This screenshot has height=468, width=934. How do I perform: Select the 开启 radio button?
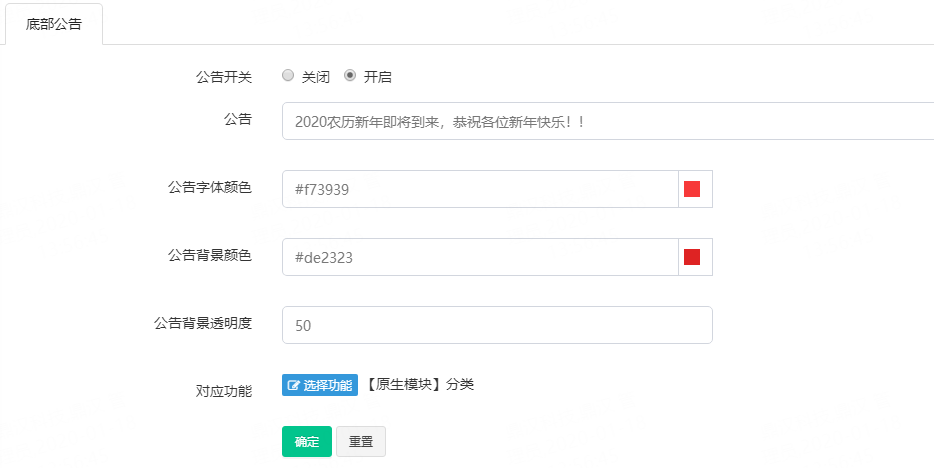click(x=350, y=76)
